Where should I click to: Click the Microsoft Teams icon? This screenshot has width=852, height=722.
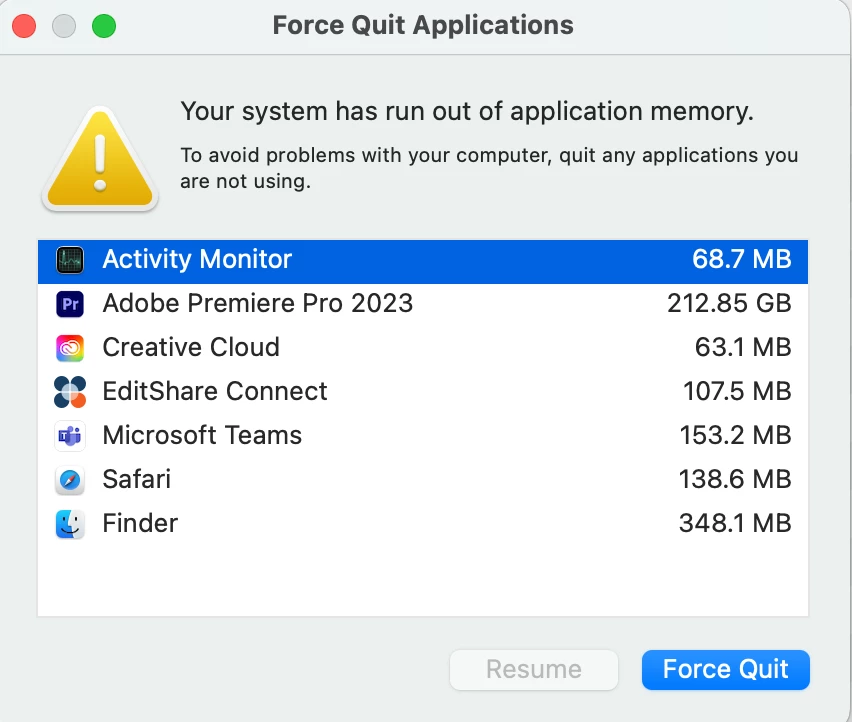(x=70, y=436)
